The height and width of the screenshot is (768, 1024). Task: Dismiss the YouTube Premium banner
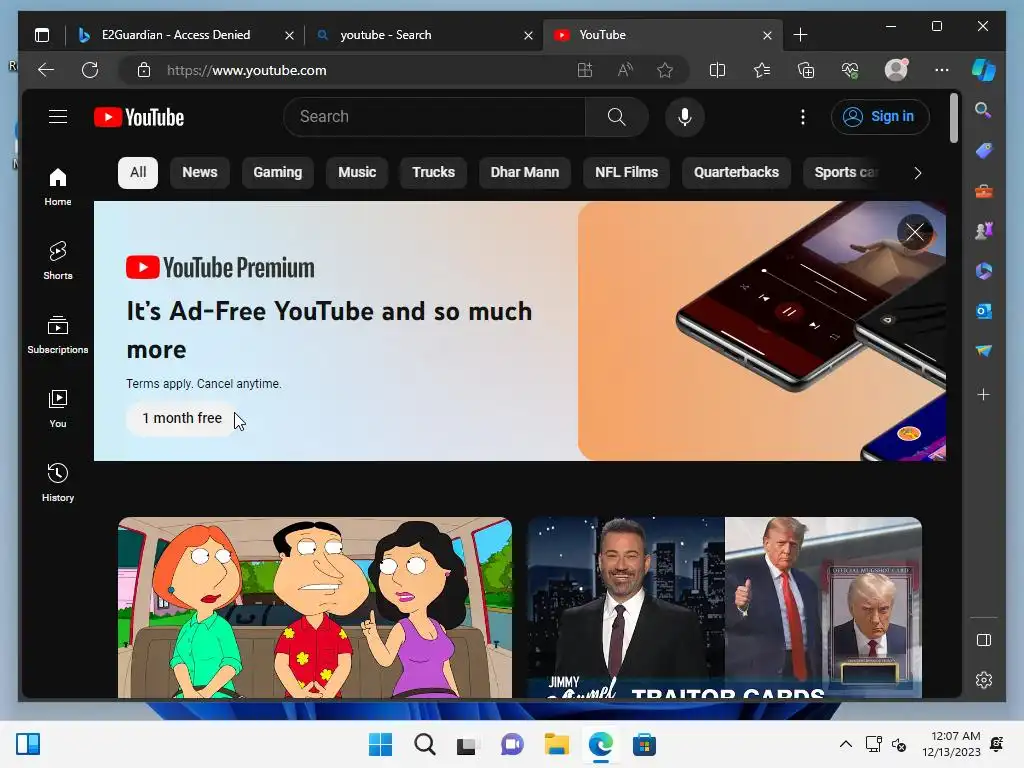(x=914, y=232)
